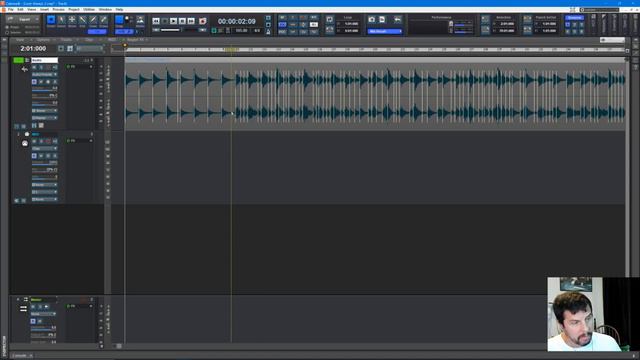Click the timecode display 00:00:02:09

[236, 21]
